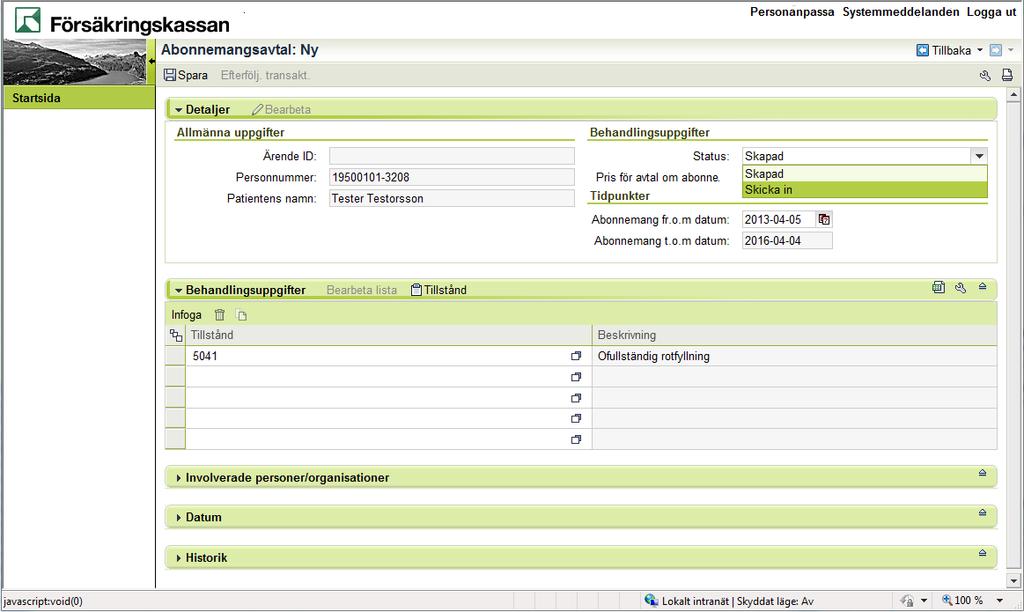1024x612 pixels.
Task: Click the Beskrivning column header
Action: coord(795,335)
